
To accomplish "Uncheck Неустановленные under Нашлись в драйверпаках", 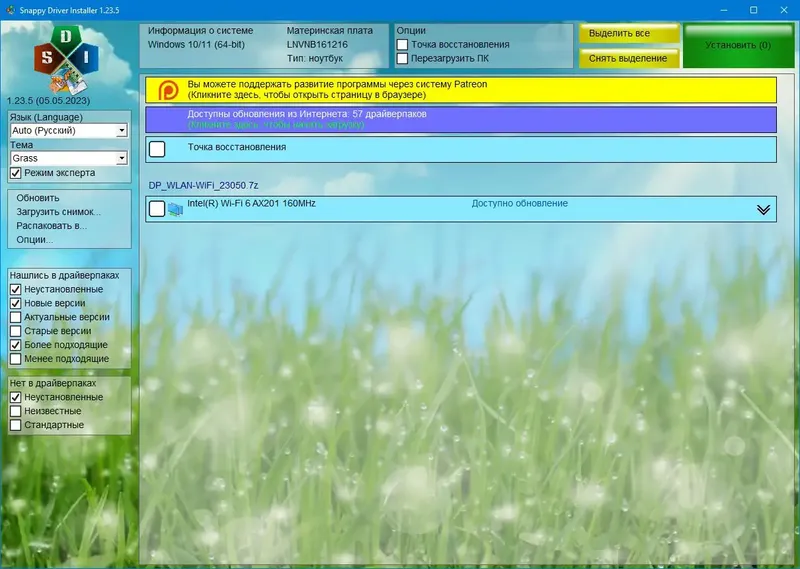I will tap(16, 289).
